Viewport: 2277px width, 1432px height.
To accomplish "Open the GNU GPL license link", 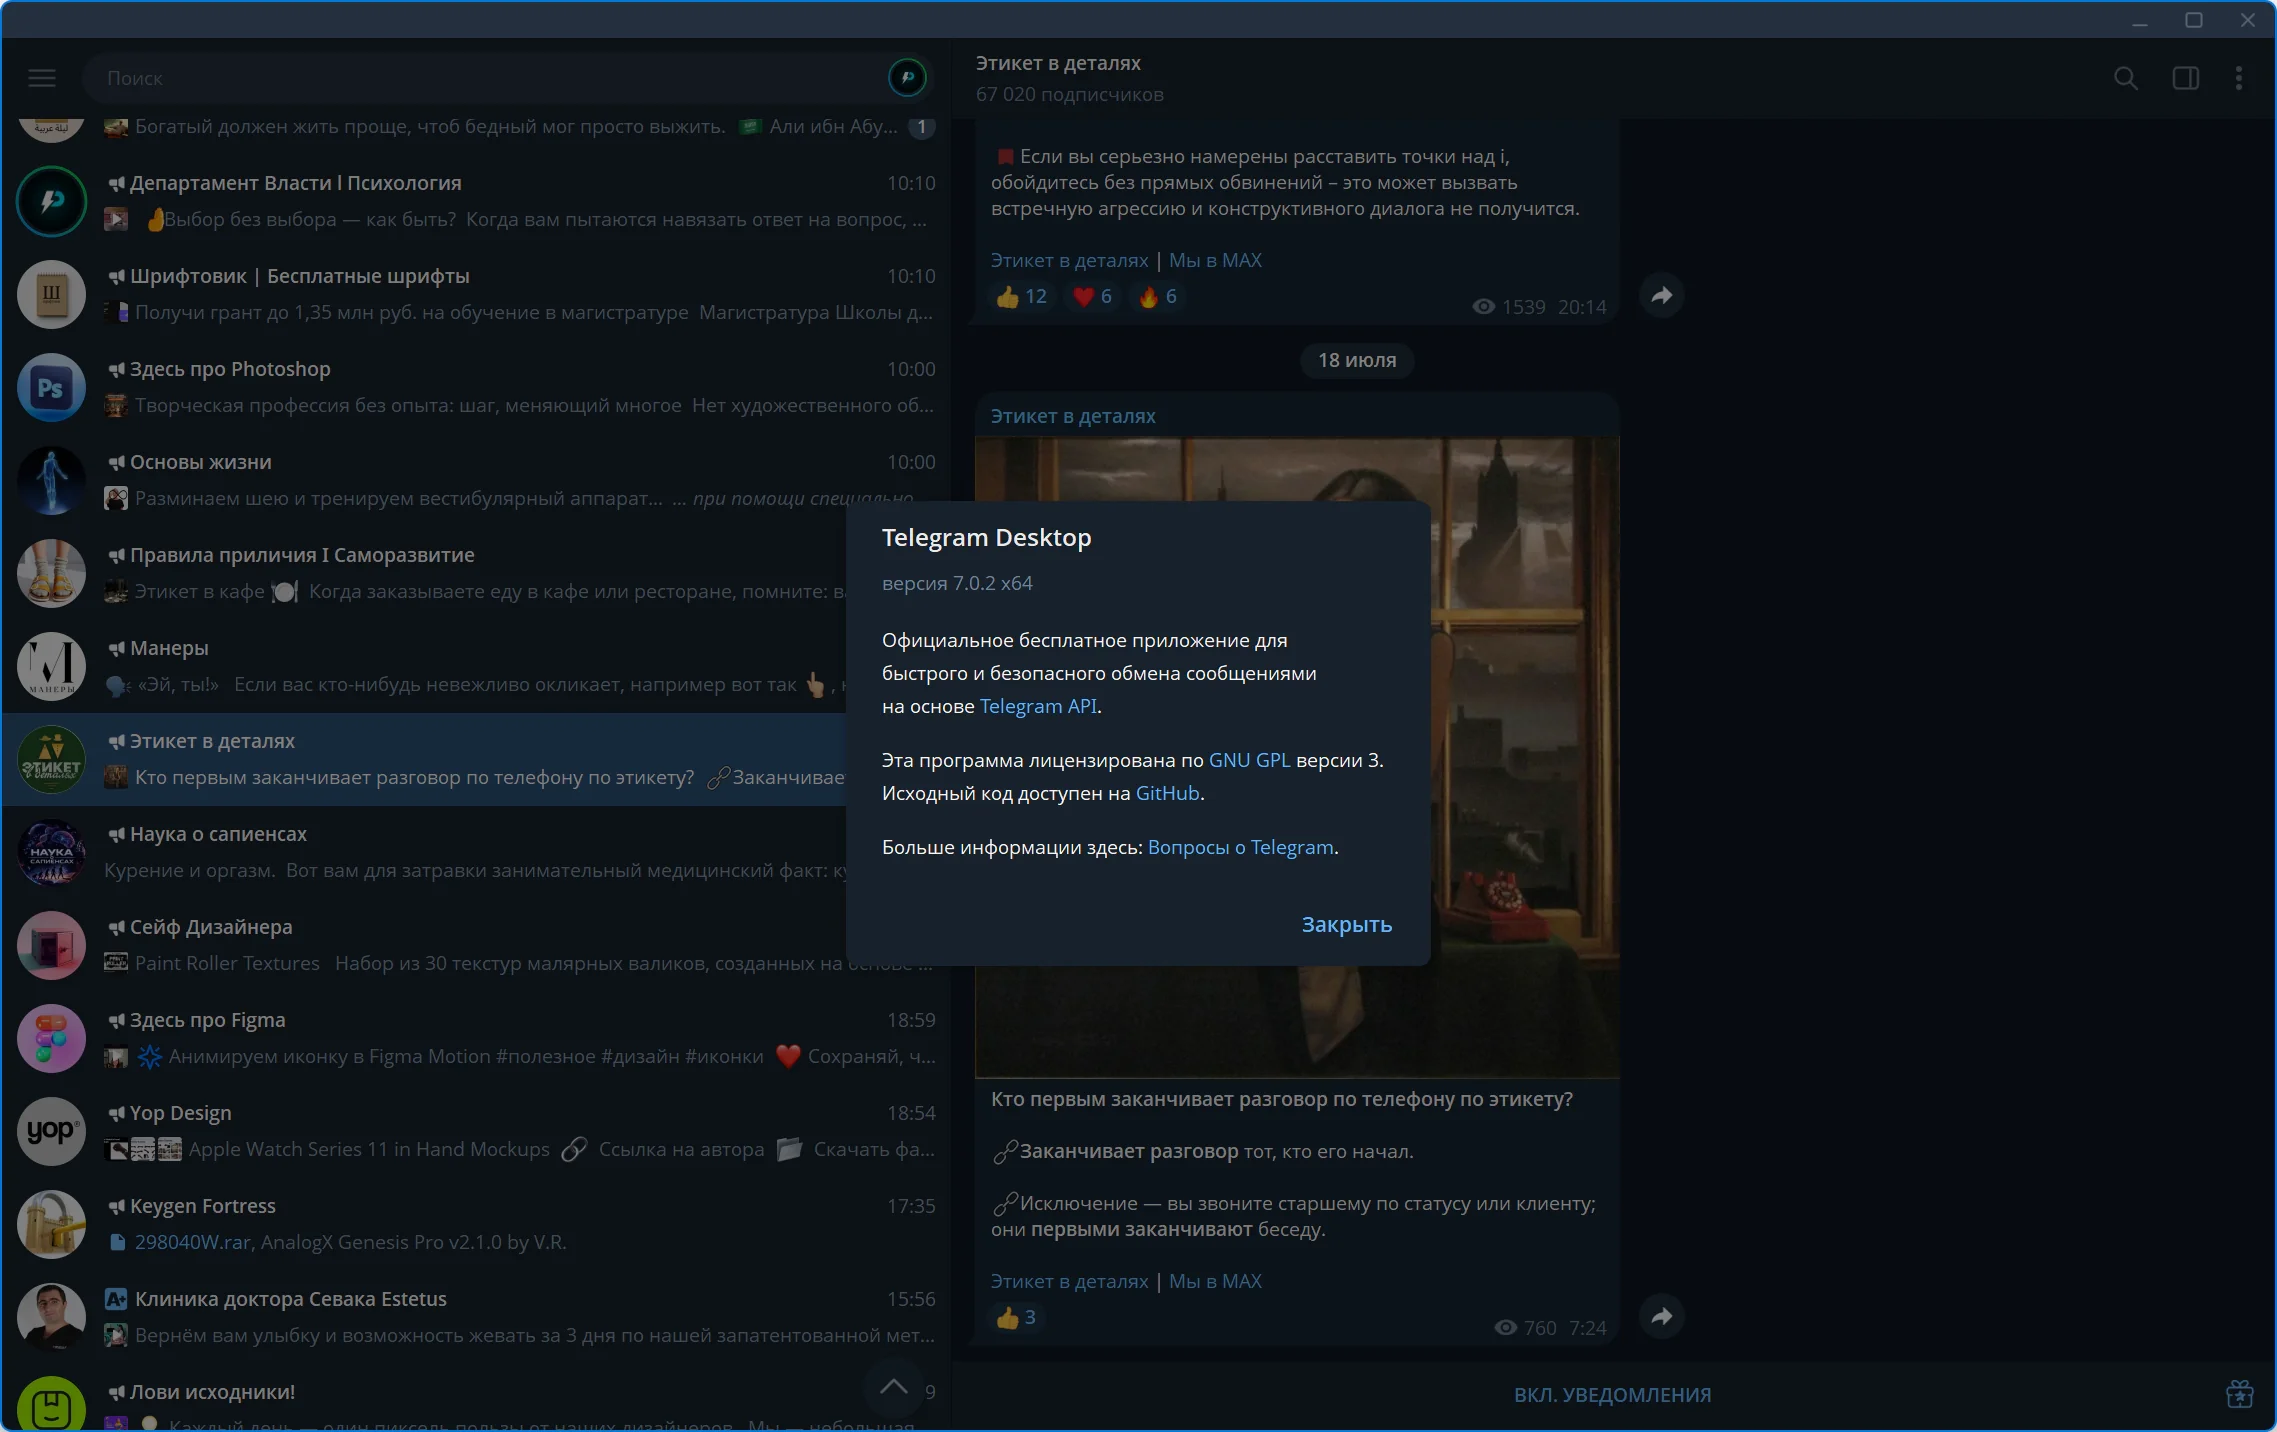I will click(x=1249, y=760).
